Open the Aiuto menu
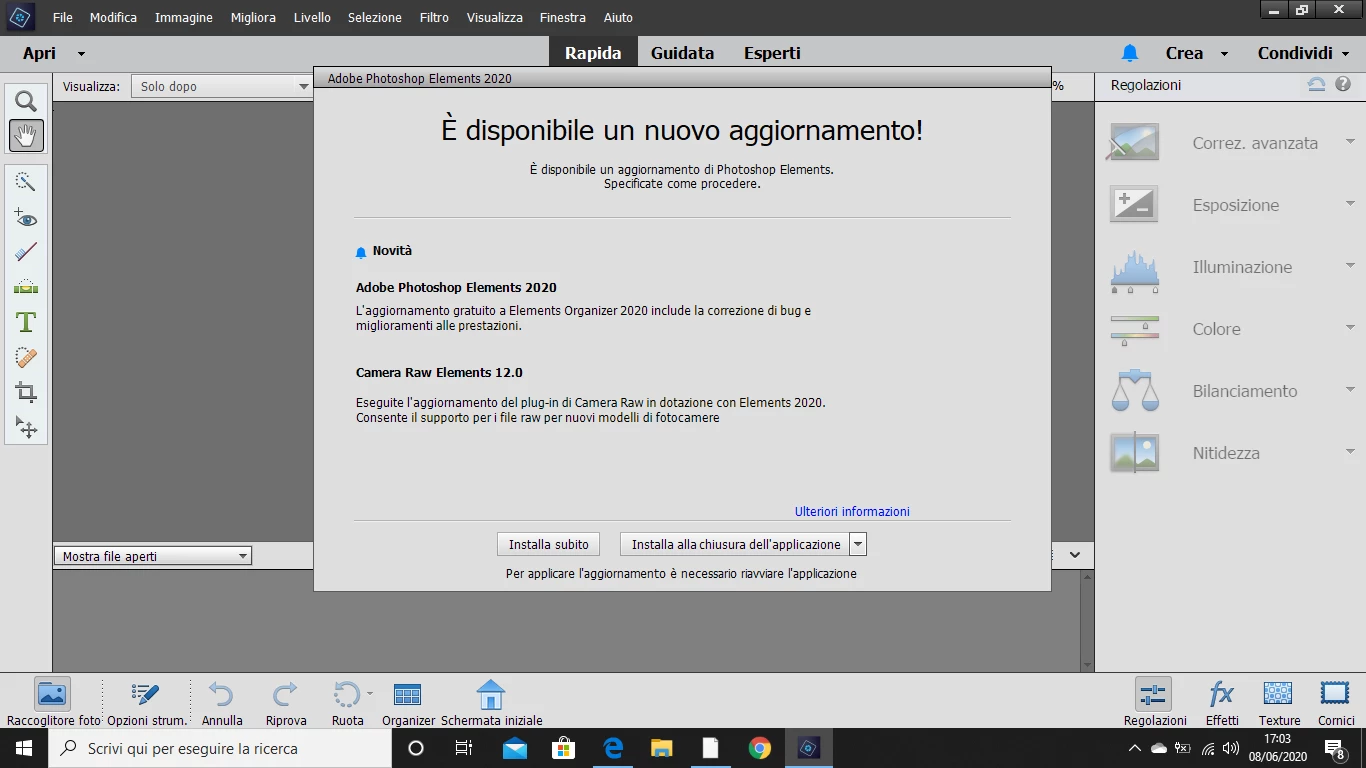 [618, 18]
